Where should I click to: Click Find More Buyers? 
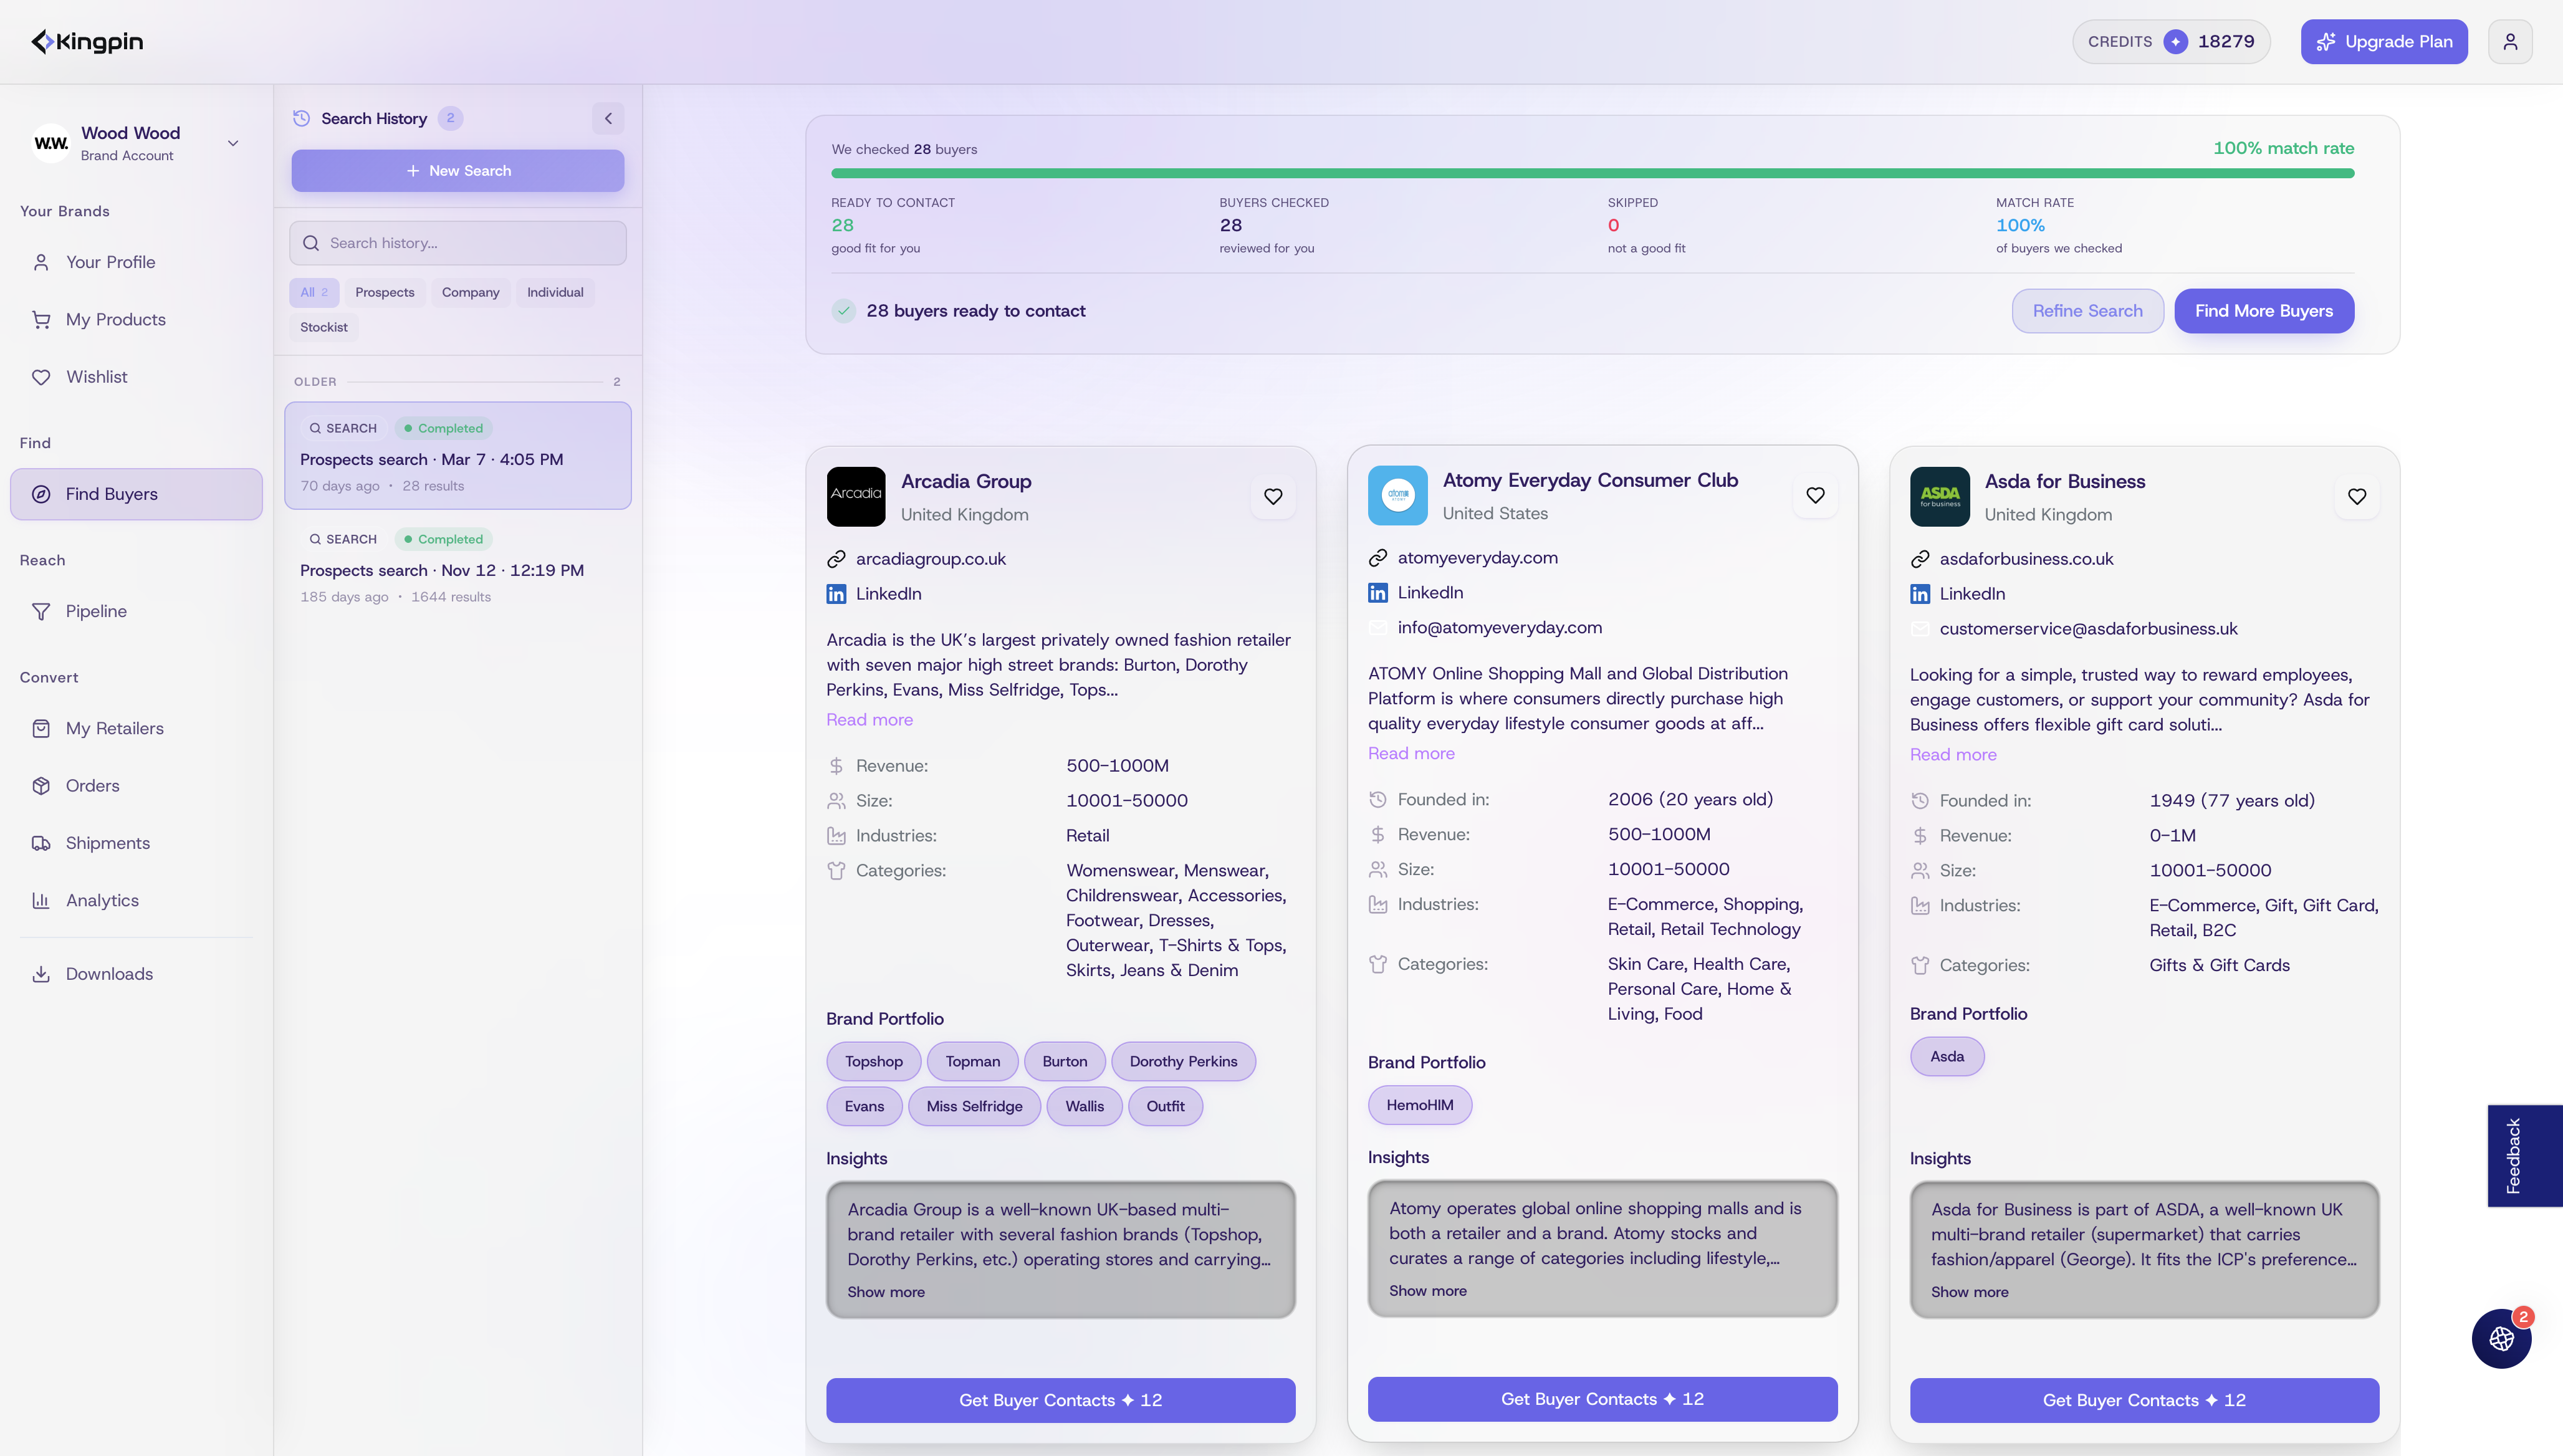coord(2264,311)
